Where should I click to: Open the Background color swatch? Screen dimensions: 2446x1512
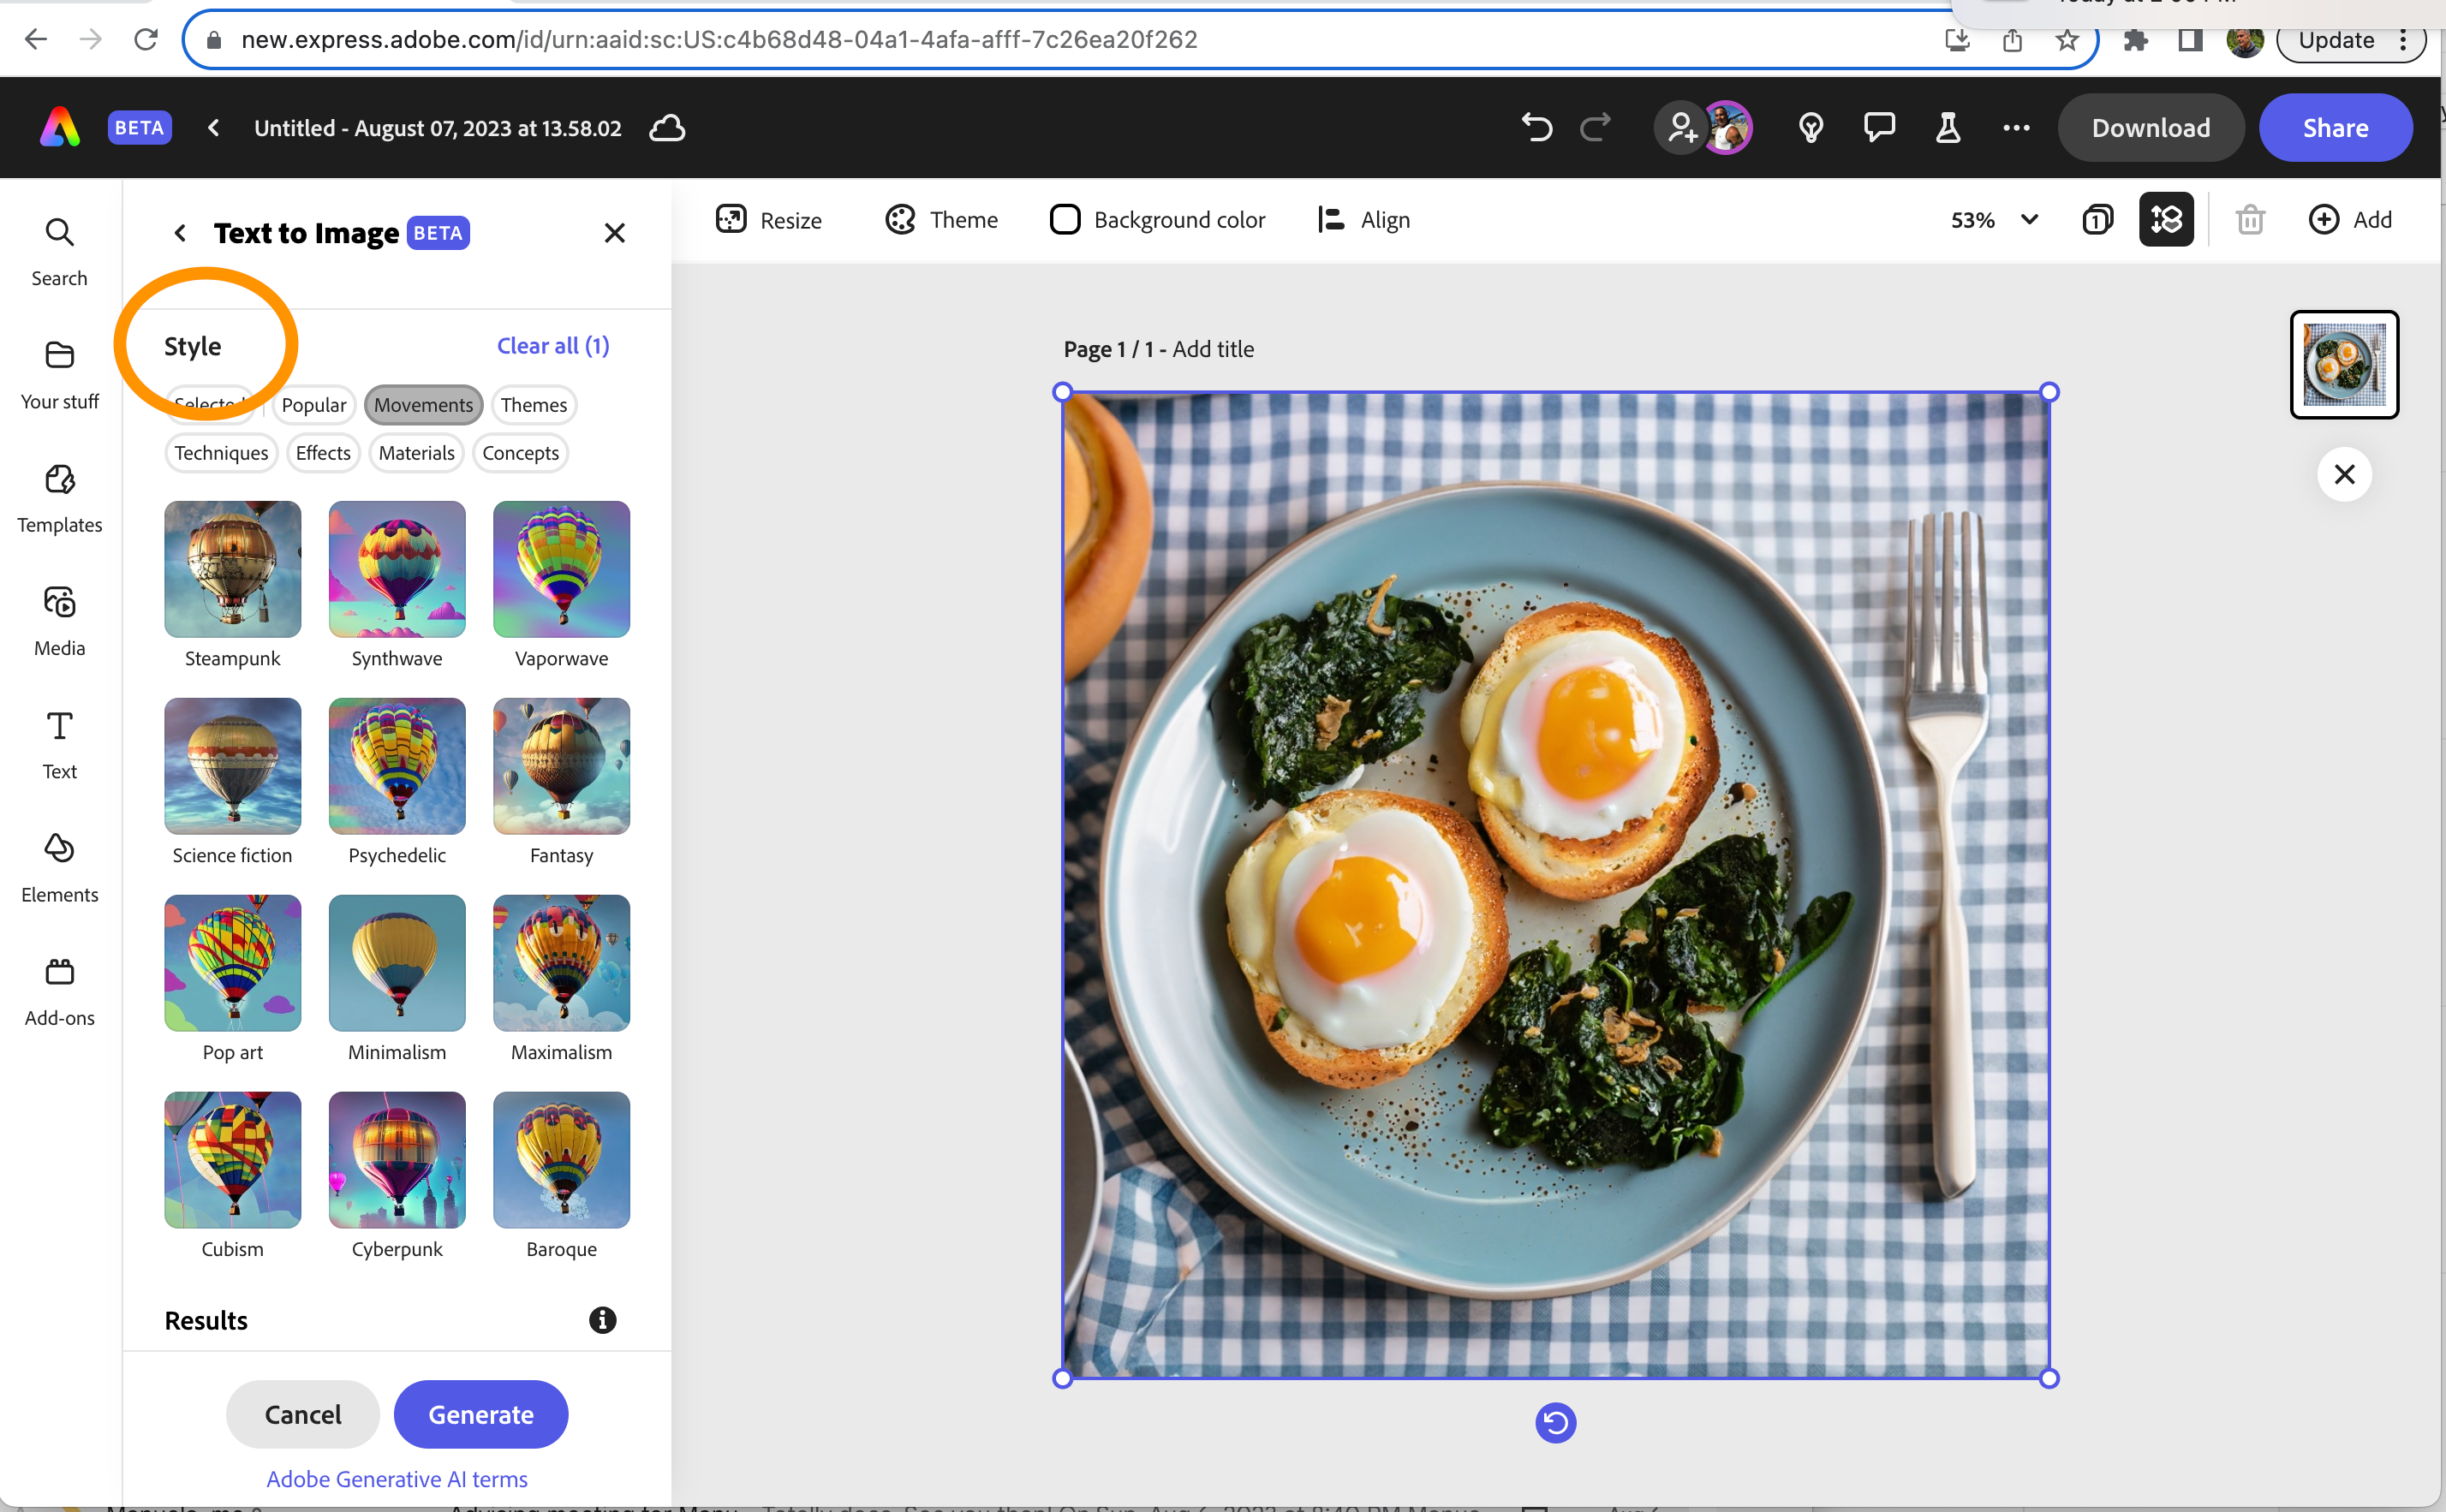1064,219
